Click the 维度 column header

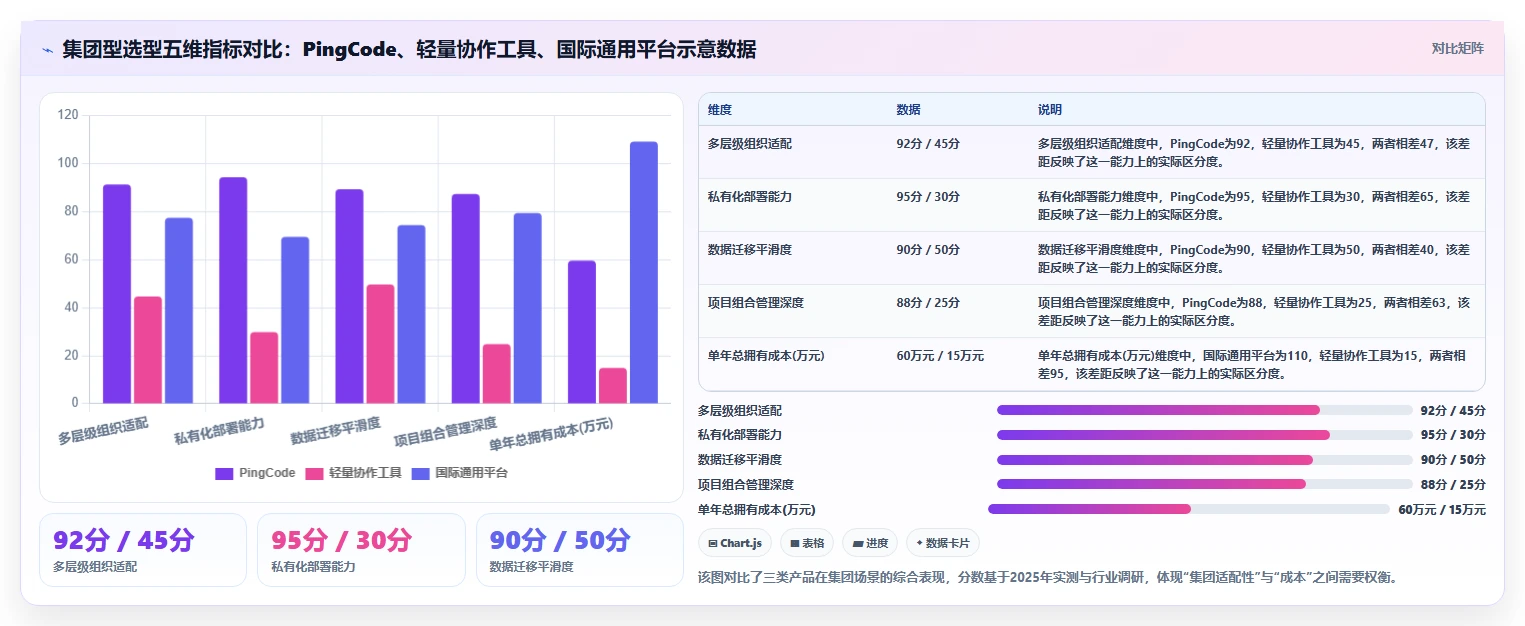719,109
